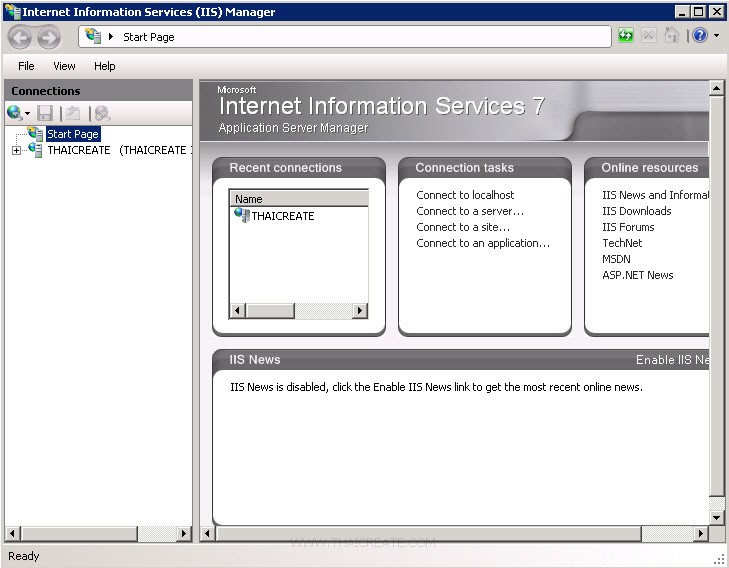The image size is (729, 568).
Task: Click the blue Help question mark icon
Action: coord(700,35)
